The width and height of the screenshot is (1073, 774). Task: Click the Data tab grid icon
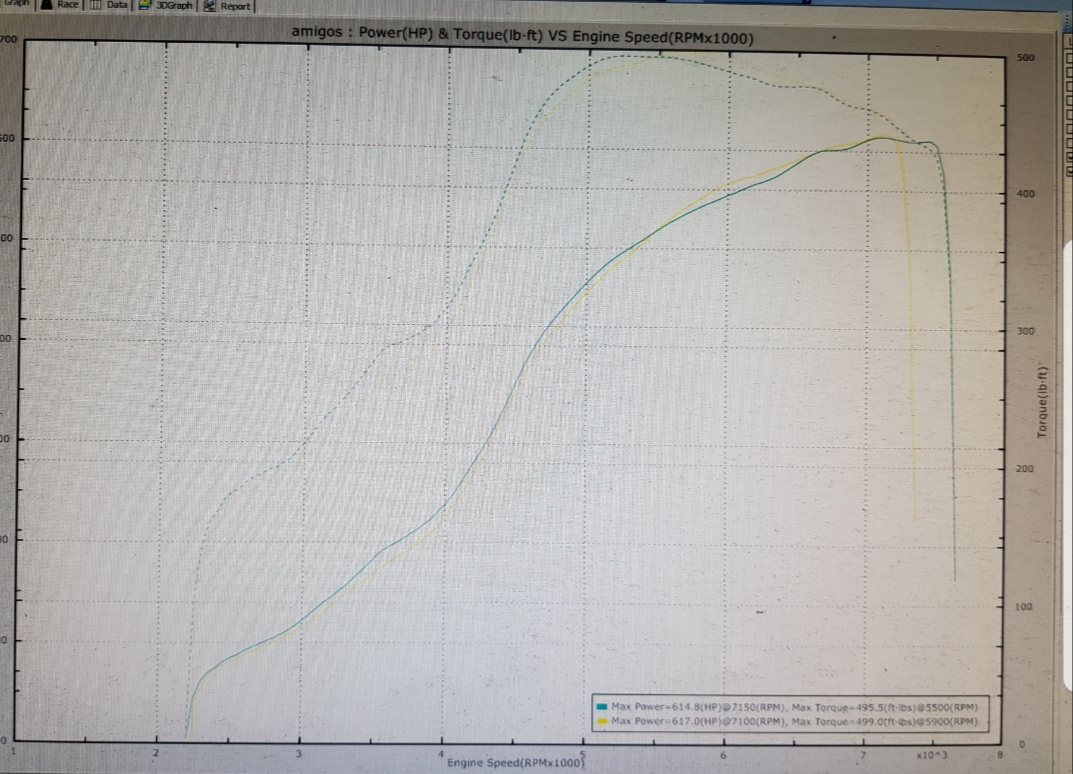[95, 5]
